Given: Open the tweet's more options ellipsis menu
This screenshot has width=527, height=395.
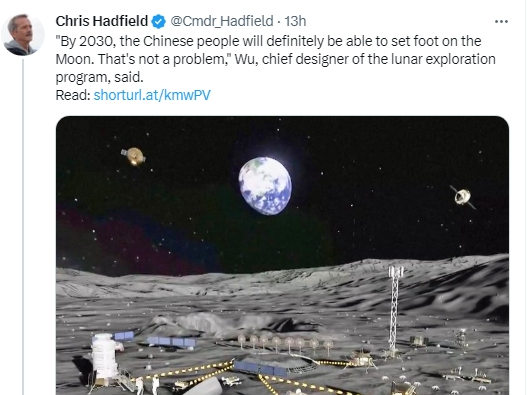Looking at the screenshot, I should coord(501,22).
